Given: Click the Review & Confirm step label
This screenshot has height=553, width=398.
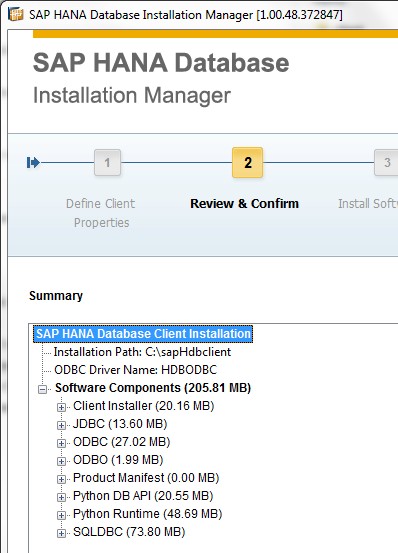Looking at the screenshot, I should pyautogui.click(x=244, y=203).
